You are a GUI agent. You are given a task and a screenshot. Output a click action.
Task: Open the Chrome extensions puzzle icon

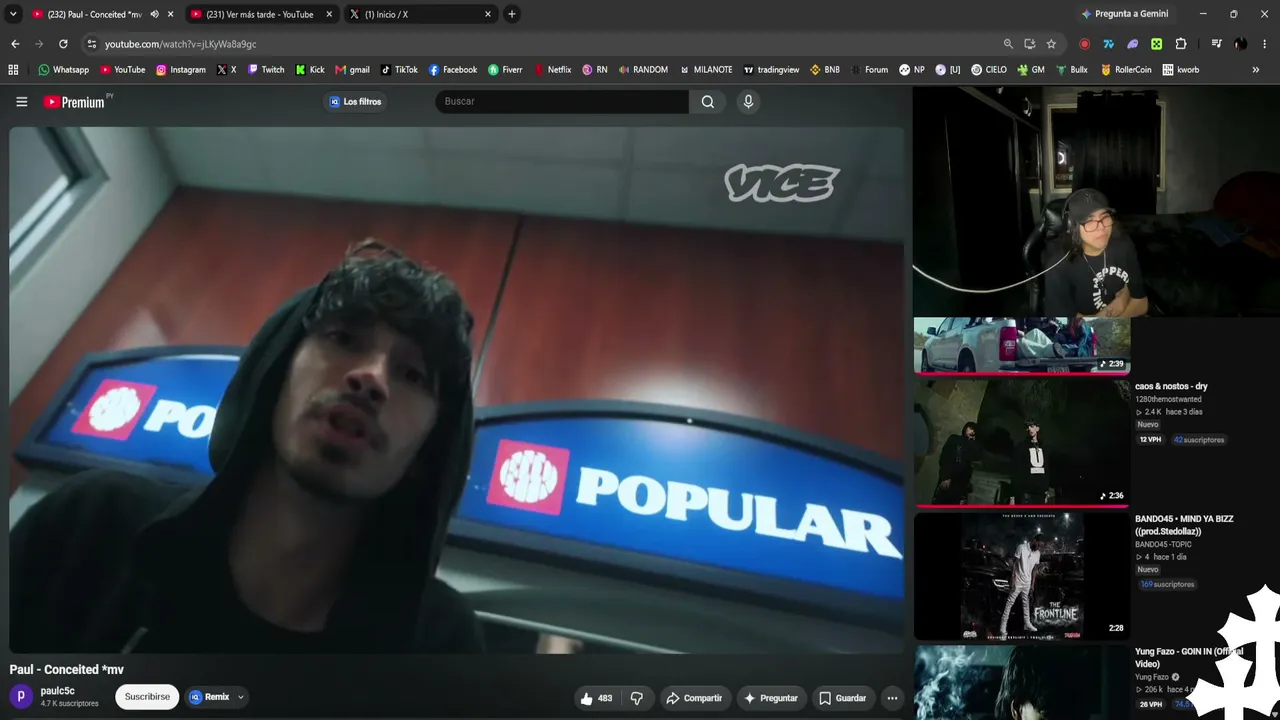[x=1181, y=44]
